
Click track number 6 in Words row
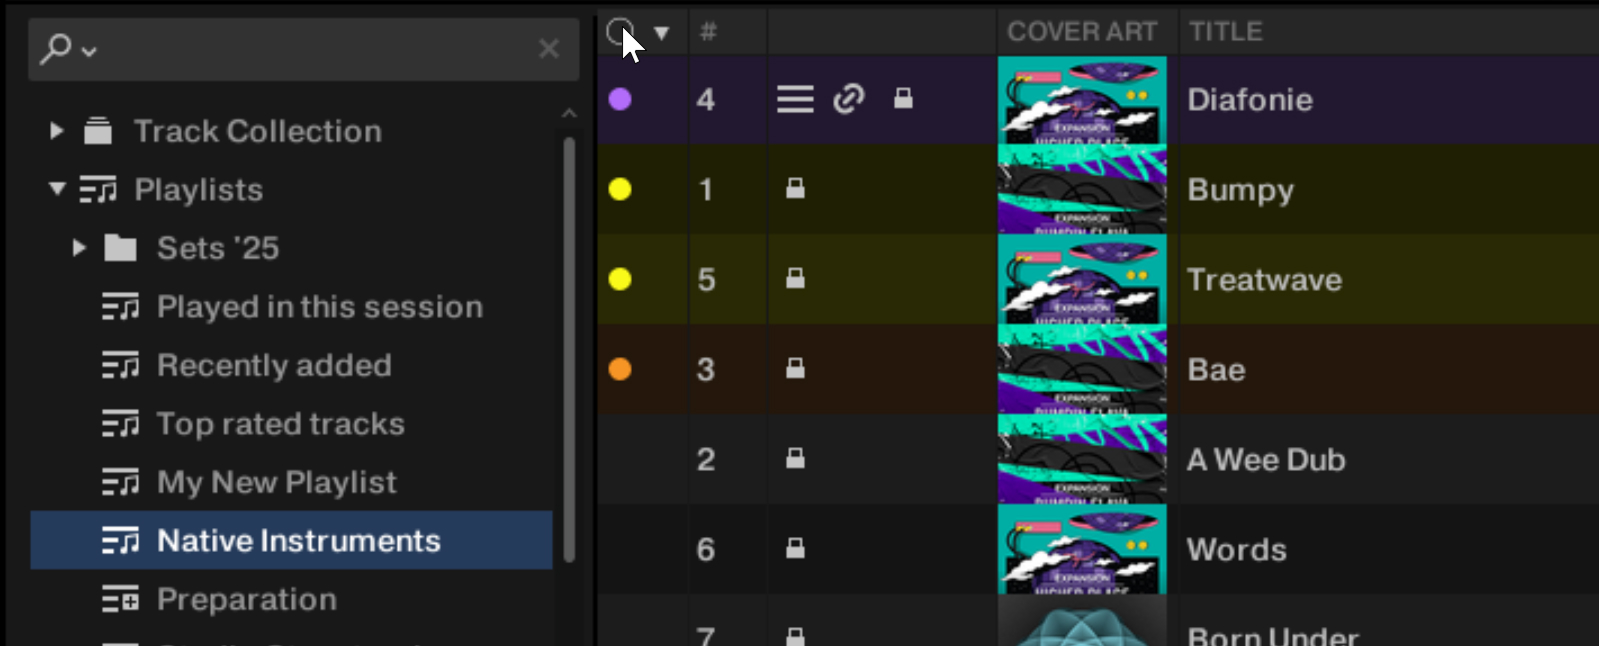[x=706, y=550]
